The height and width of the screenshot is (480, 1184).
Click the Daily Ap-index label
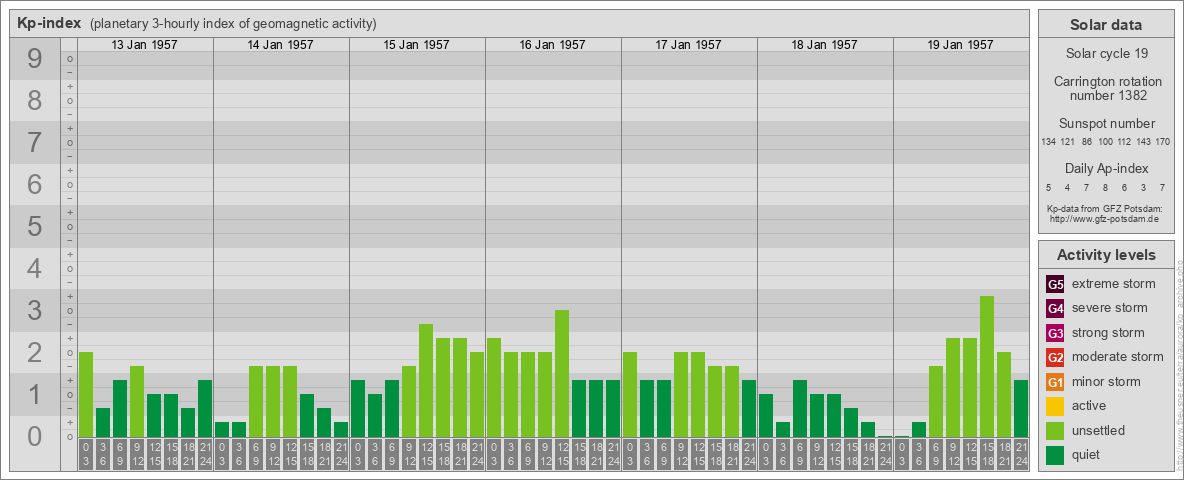click(x=1106, y=168)
